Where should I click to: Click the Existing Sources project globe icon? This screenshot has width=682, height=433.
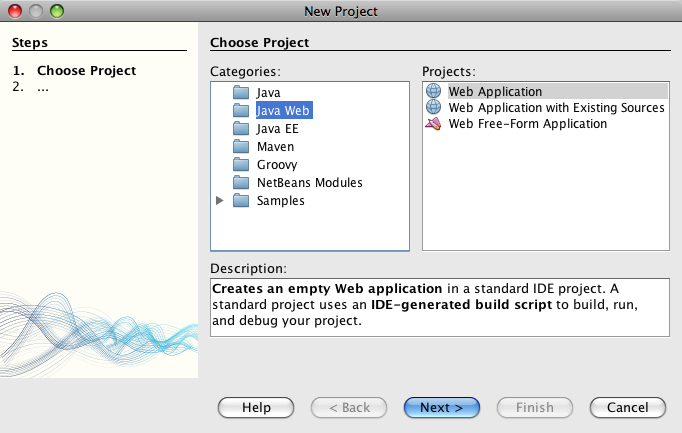pos(434,108)
